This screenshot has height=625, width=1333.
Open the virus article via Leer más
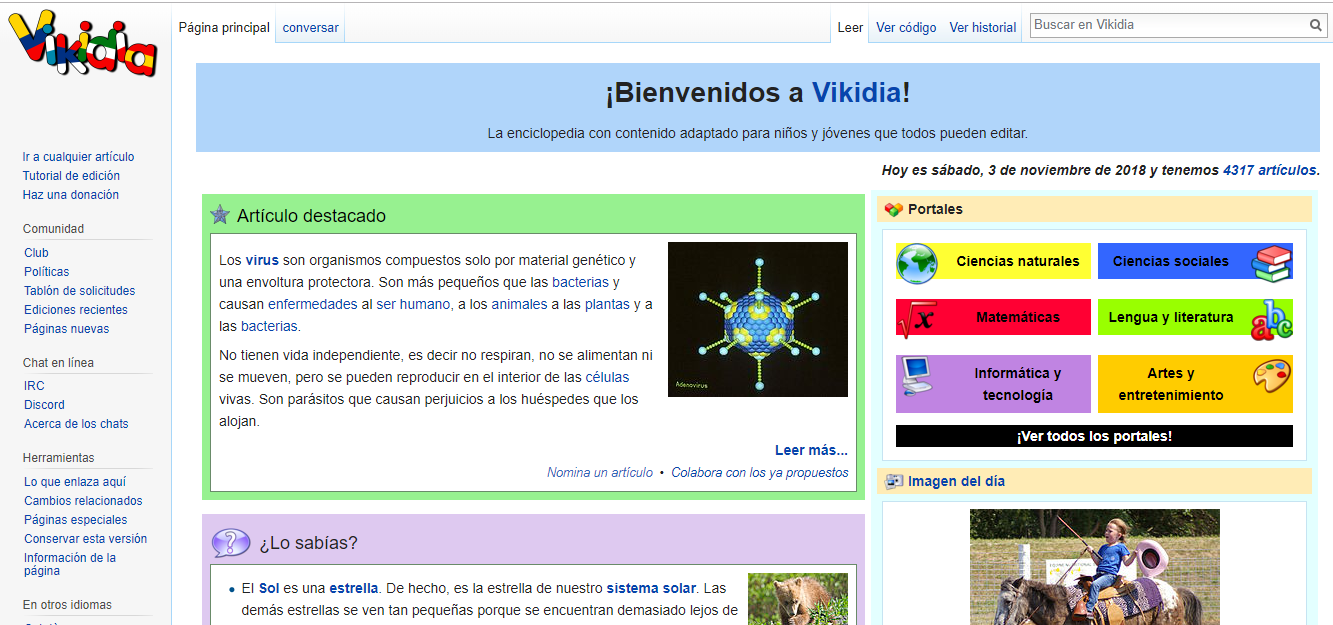811,450
